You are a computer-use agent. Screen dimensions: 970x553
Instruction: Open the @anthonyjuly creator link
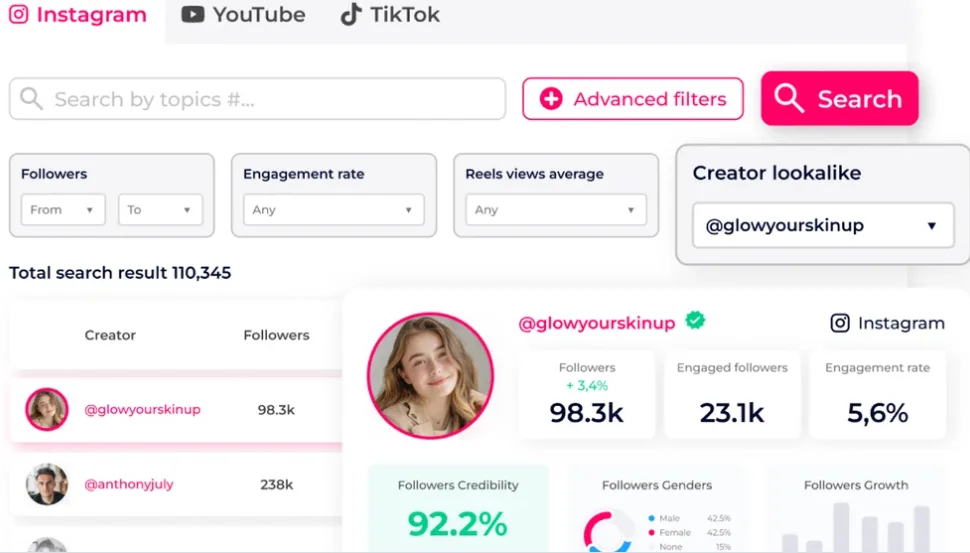[129, 484]
